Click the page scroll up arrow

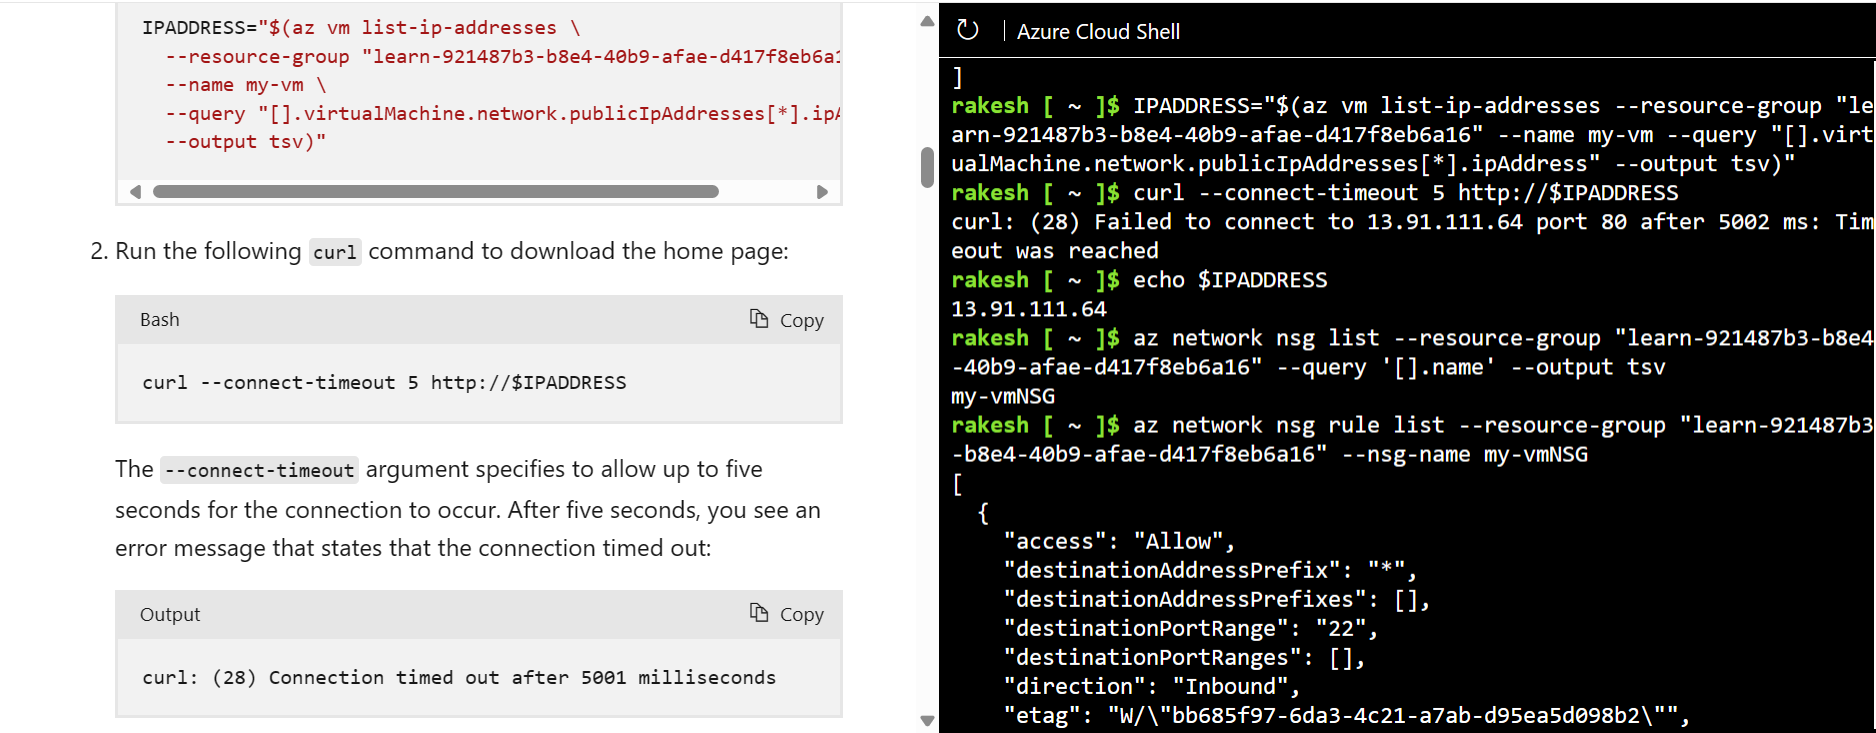point(927,21)
